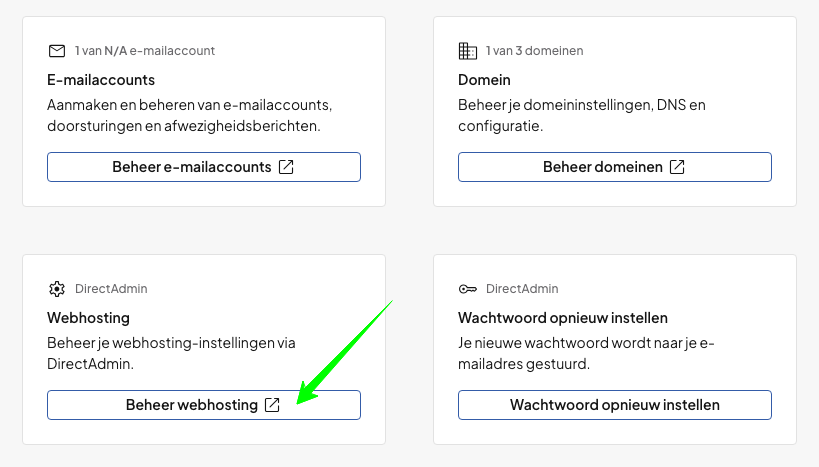Click the envelope icon on E-mailaccounts card
This screenshot has height=467, width=819.
56,51
